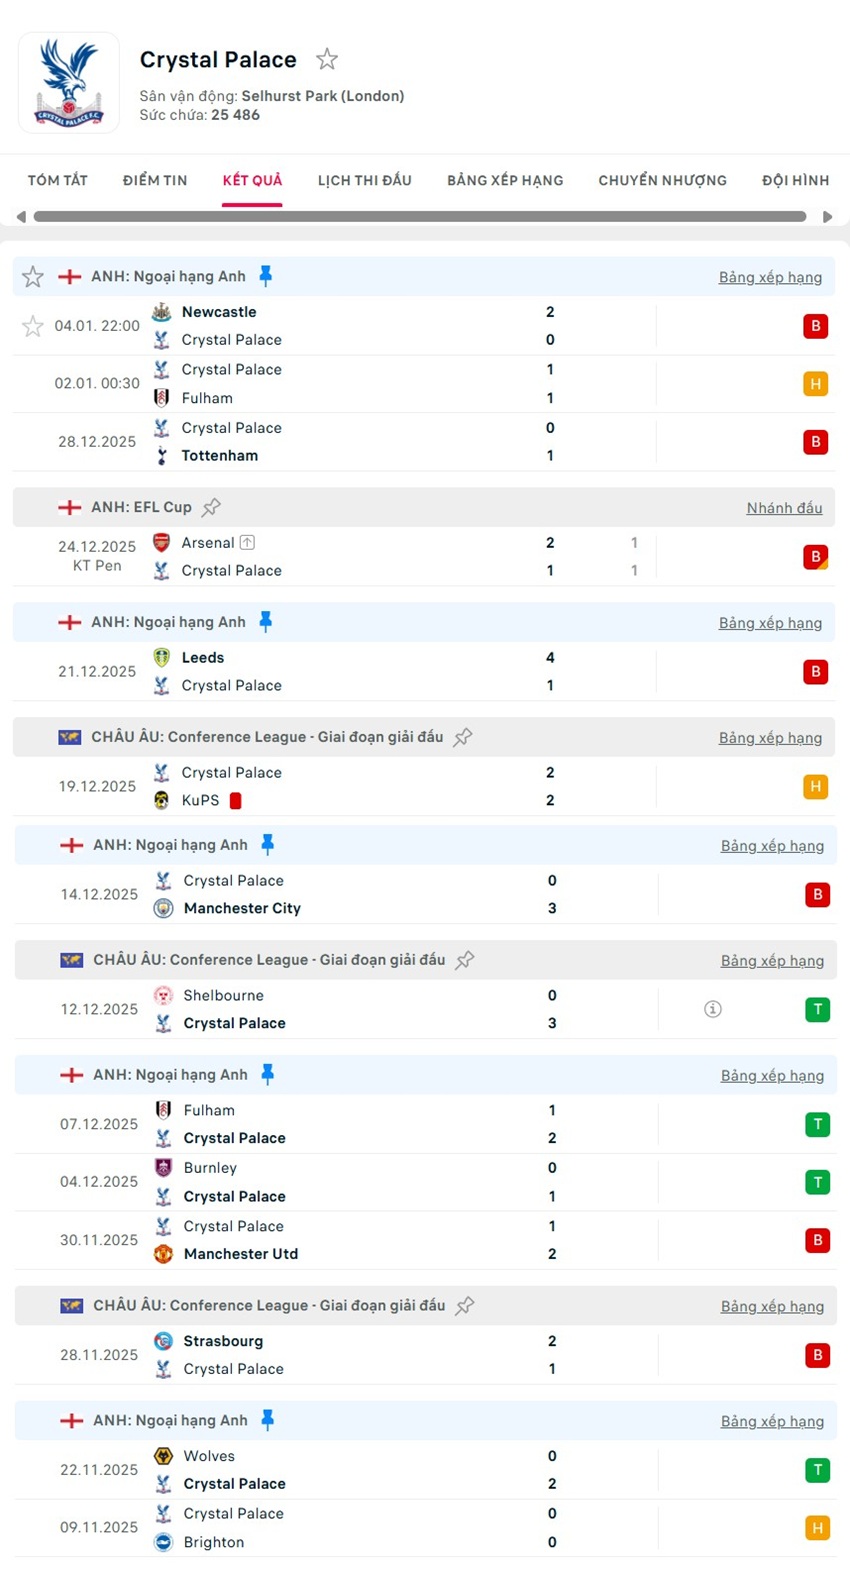The height and width of the screenshot is (1570, 850).
Task: Open the Bảng xếp hạng link for Ngoại hạng Anh
Action: [771, 277]
